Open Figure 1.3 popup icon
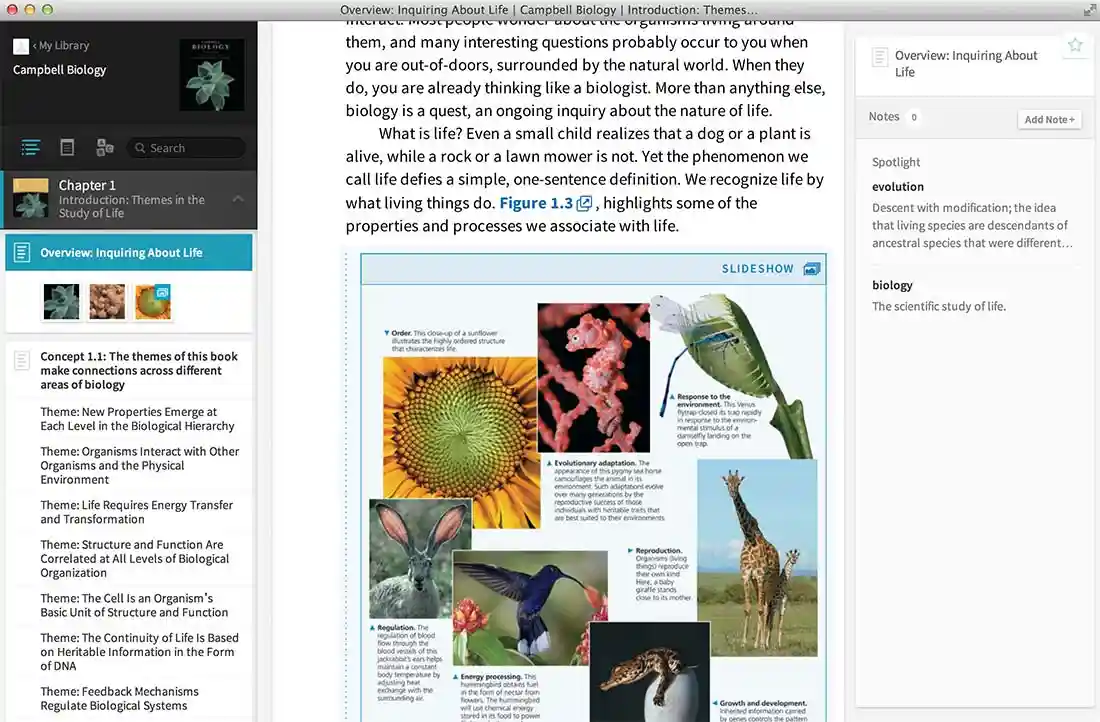The height and width of the screenshot is (722, 1100). coord(584,203)
